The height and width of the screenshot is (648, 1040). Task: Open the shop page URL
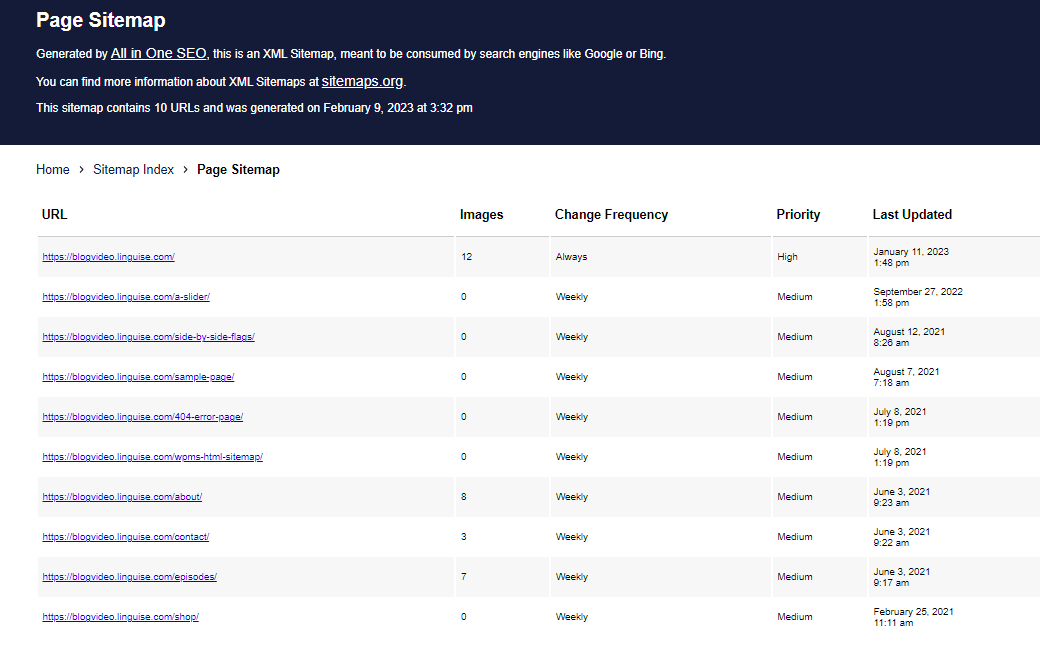pyautogui.click(x=121, y=617)
